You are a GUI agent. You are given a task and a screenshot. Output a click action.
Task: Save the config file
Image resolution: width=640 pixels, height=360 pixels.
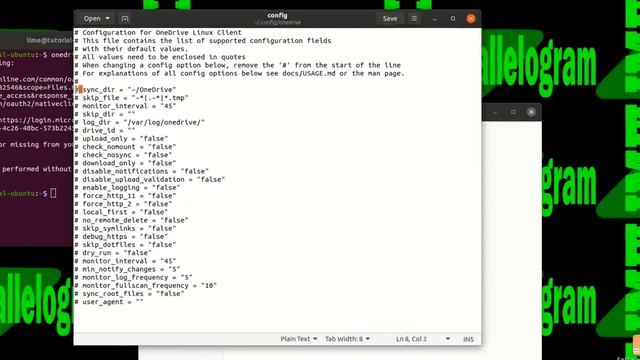click(x=390, y=19)
